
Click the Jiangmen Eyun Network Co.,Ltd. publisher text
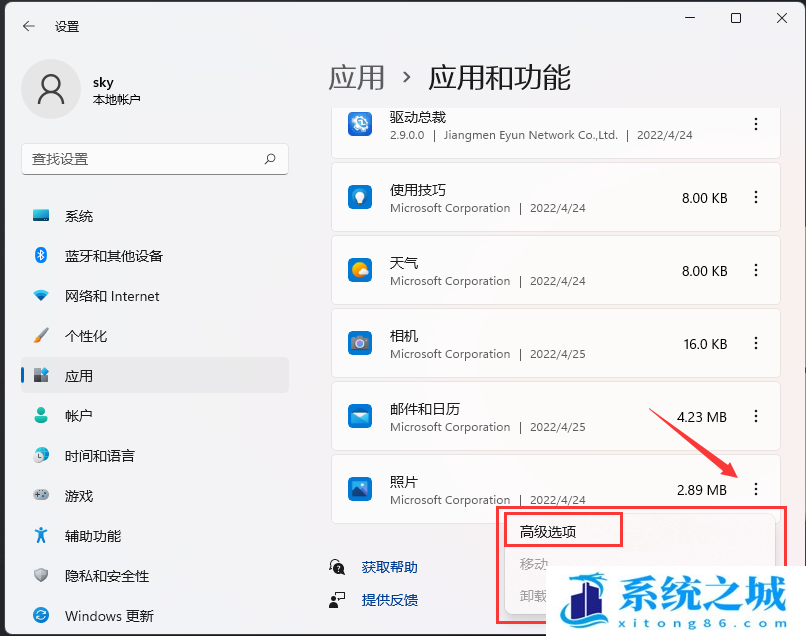(x=530, y=135)
